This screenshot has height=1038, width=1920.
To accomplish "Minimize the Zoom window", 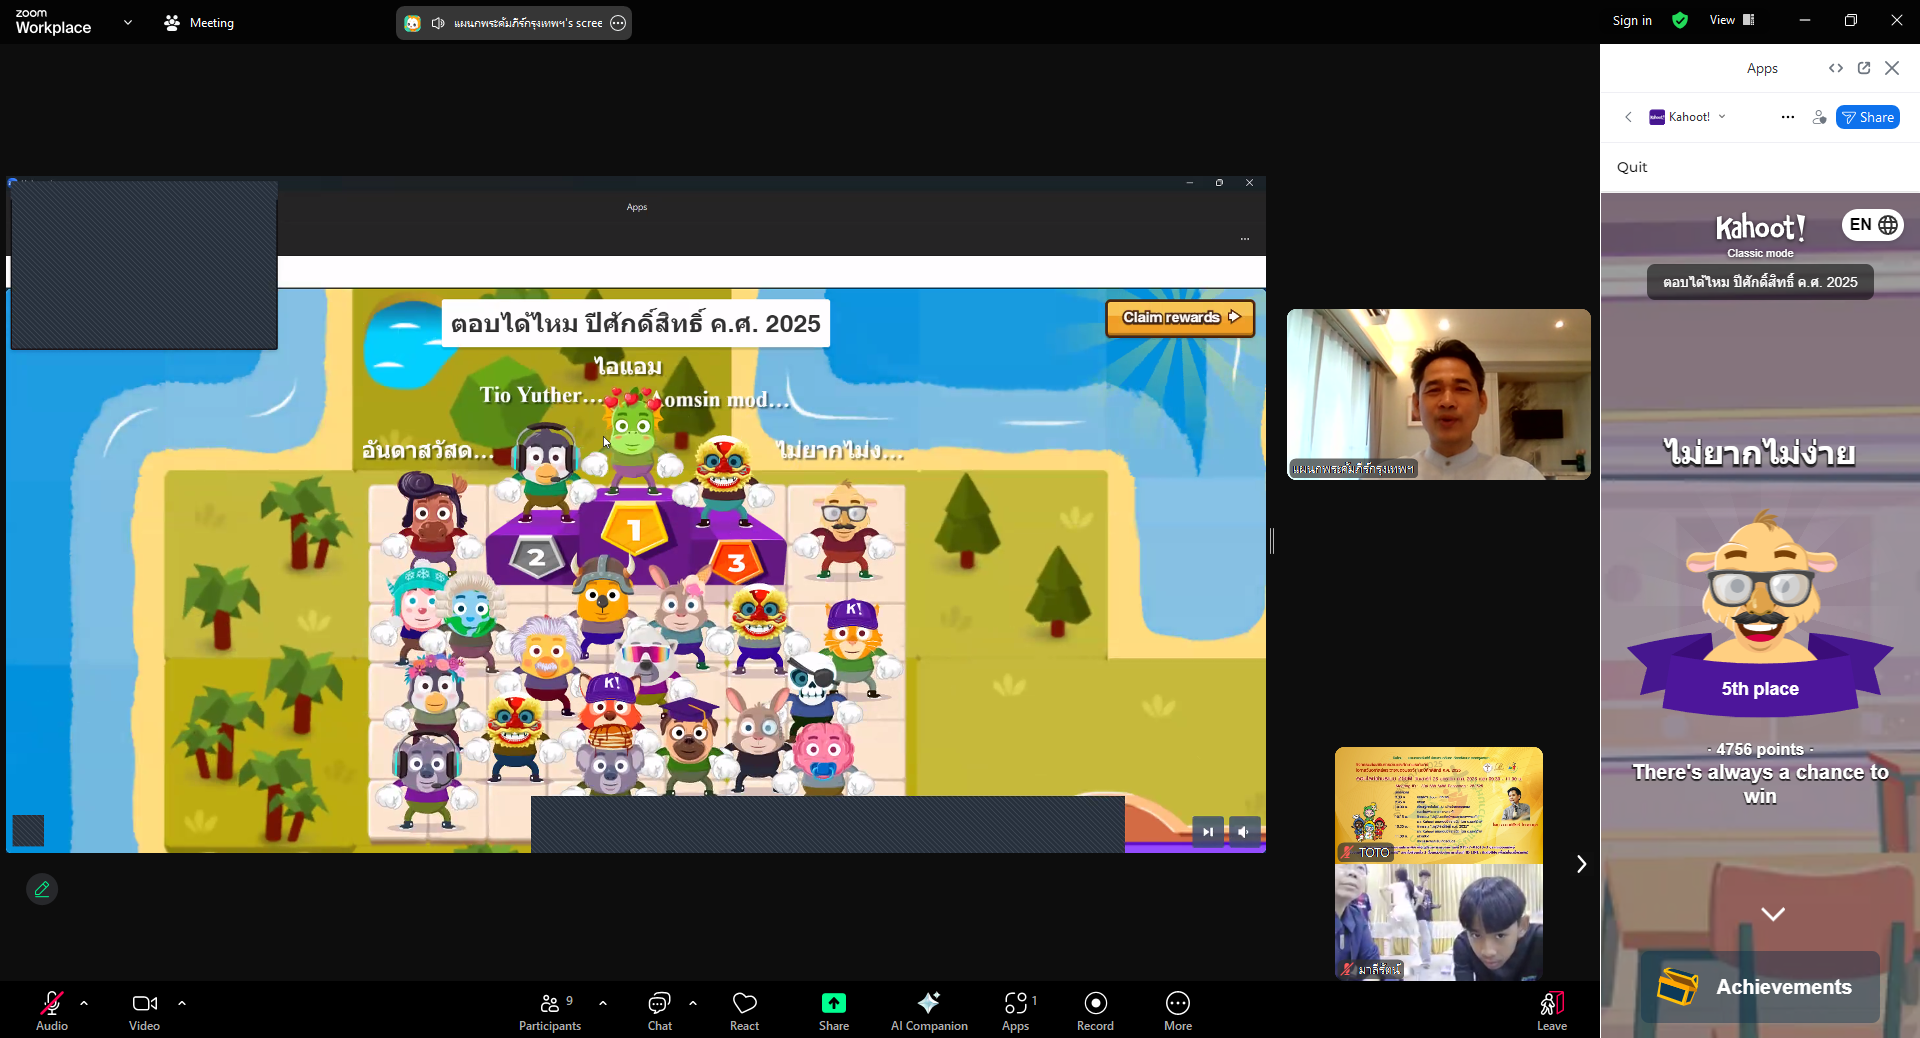I will [1805, 20].
